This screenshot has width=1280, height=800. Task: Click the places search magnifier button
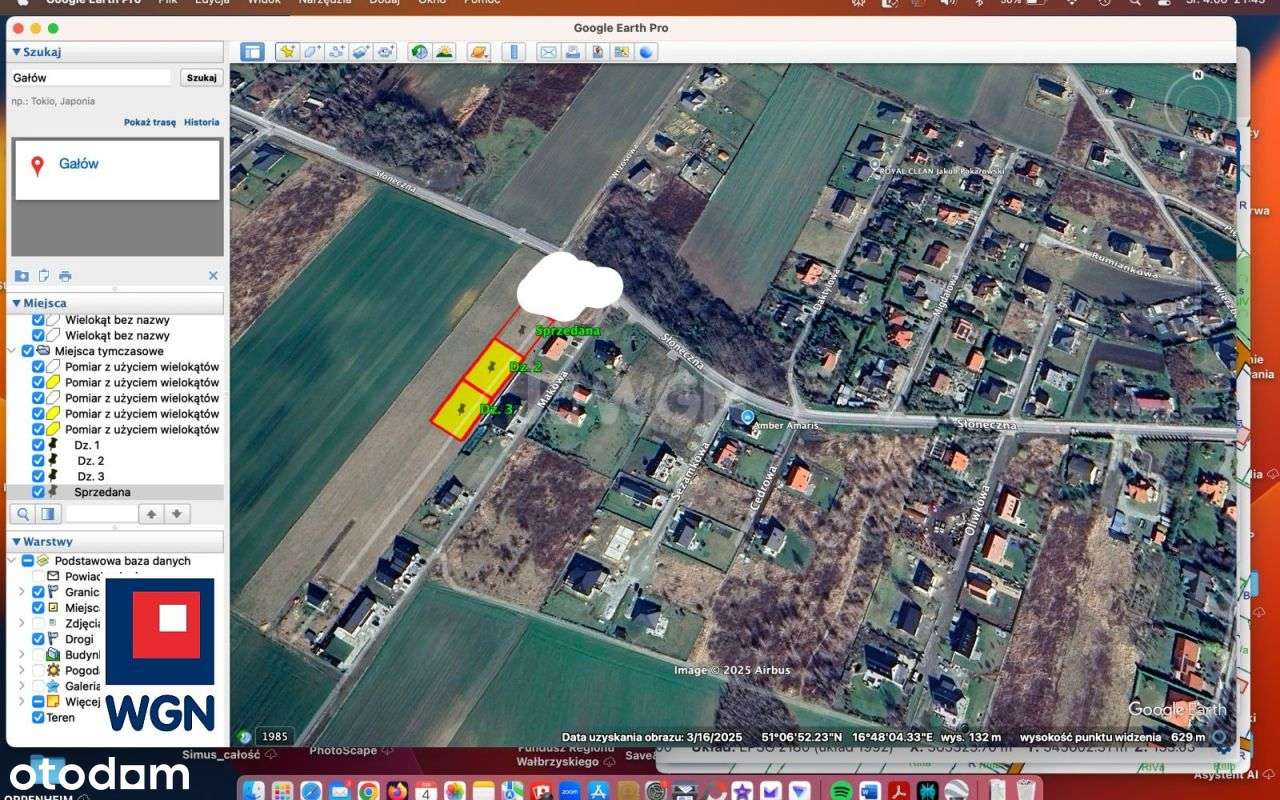[x=22, y=514]
